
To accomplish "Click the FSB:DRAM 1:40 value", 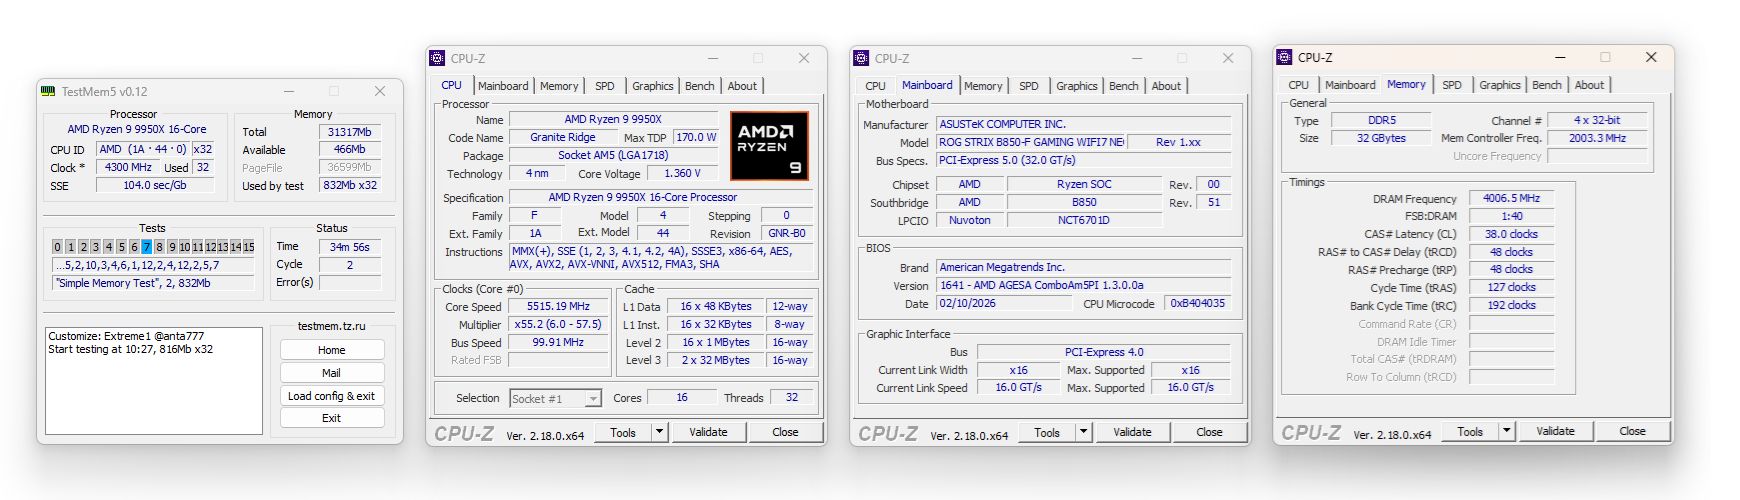I will point(1511,216).
